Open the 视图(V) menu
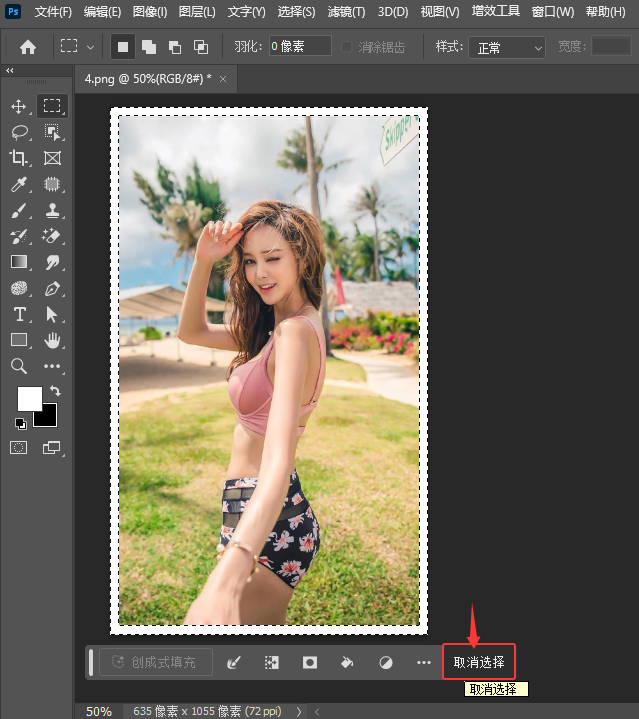Screen dimensions: 639x719 (440, 11)
